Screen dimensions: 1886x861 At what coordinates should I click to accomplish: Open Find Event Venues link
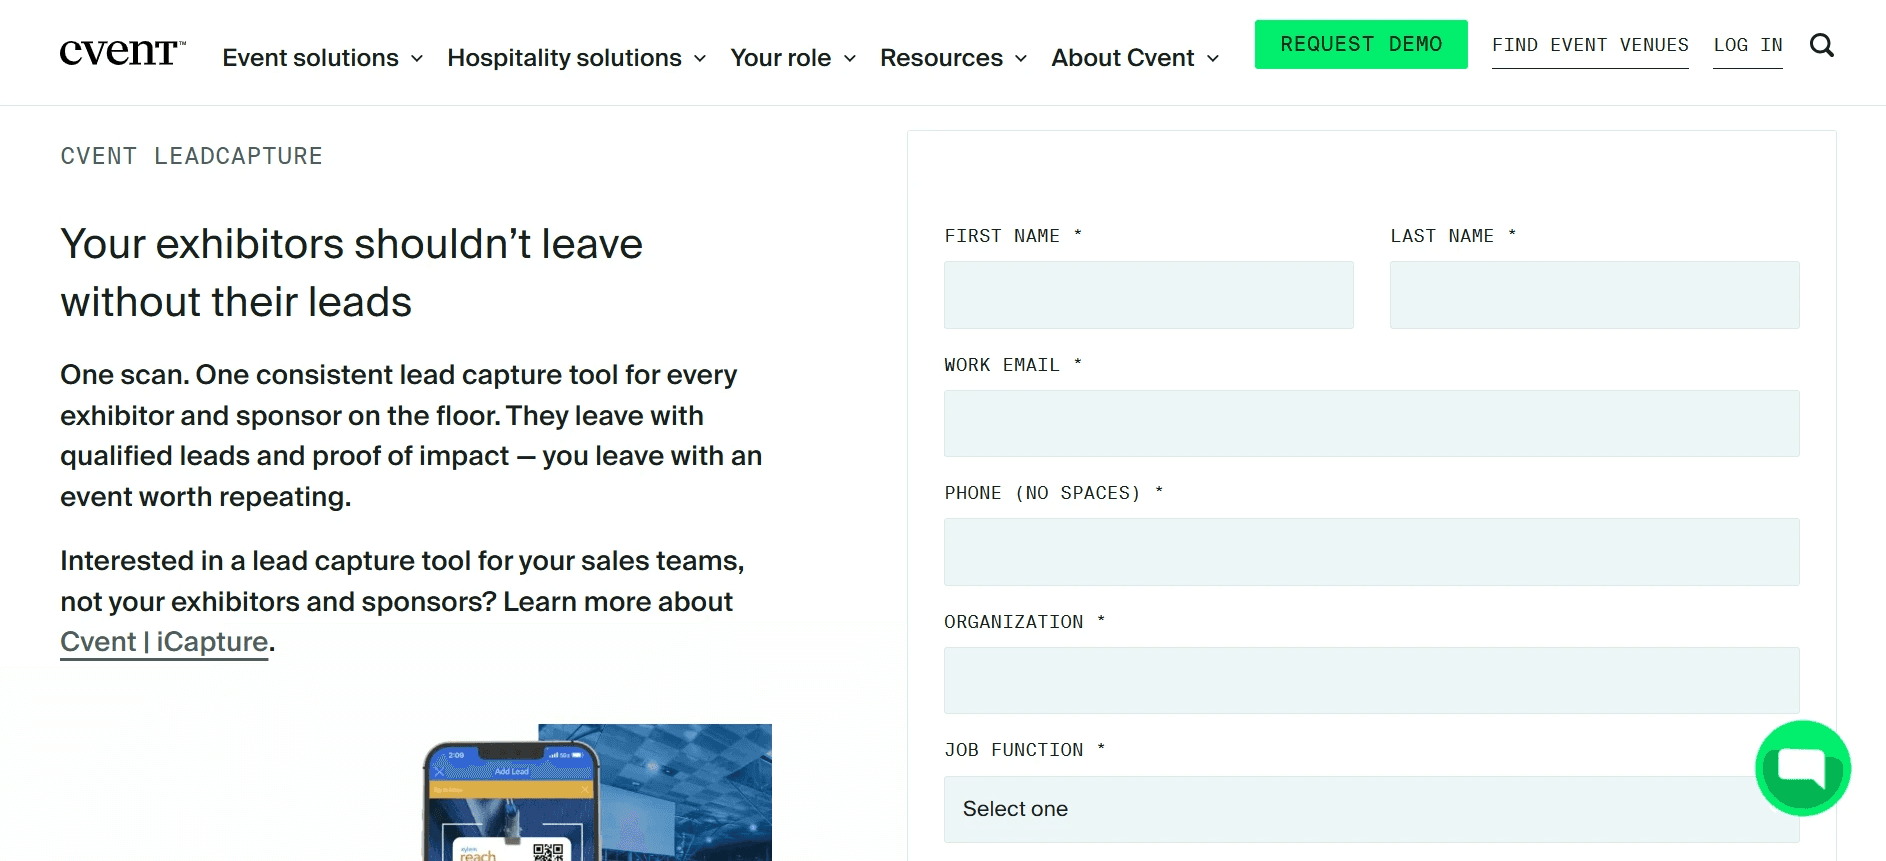click(1590, 45)
